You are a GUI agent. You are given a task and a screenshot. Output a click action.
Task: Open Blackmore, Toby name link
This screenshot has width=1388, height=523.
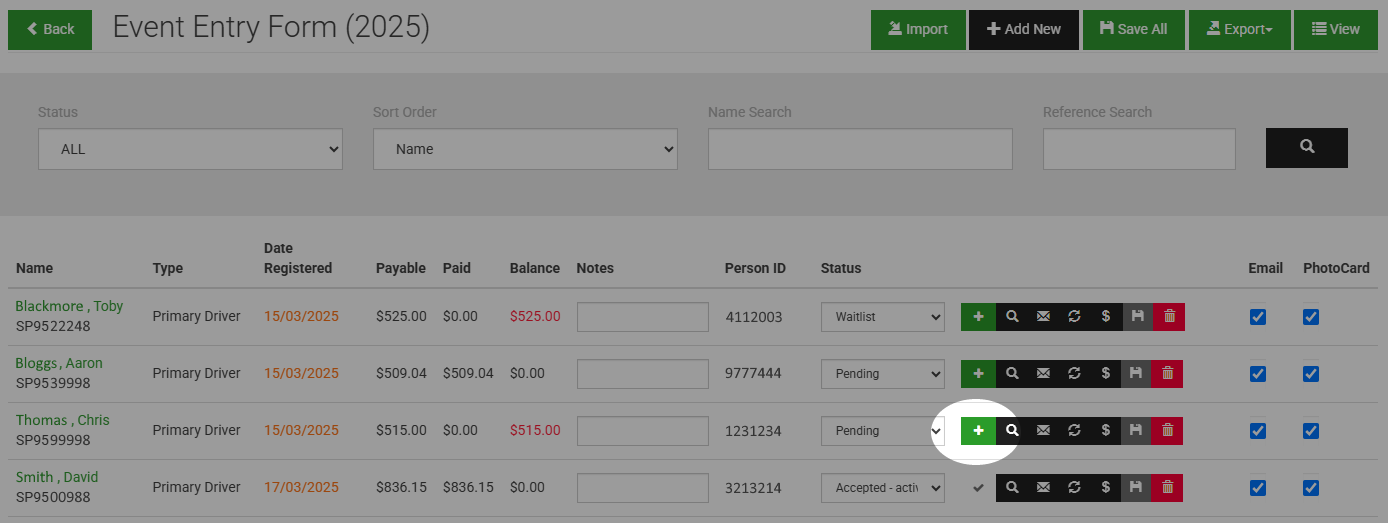pyautogui.click(x=69, y=306)
